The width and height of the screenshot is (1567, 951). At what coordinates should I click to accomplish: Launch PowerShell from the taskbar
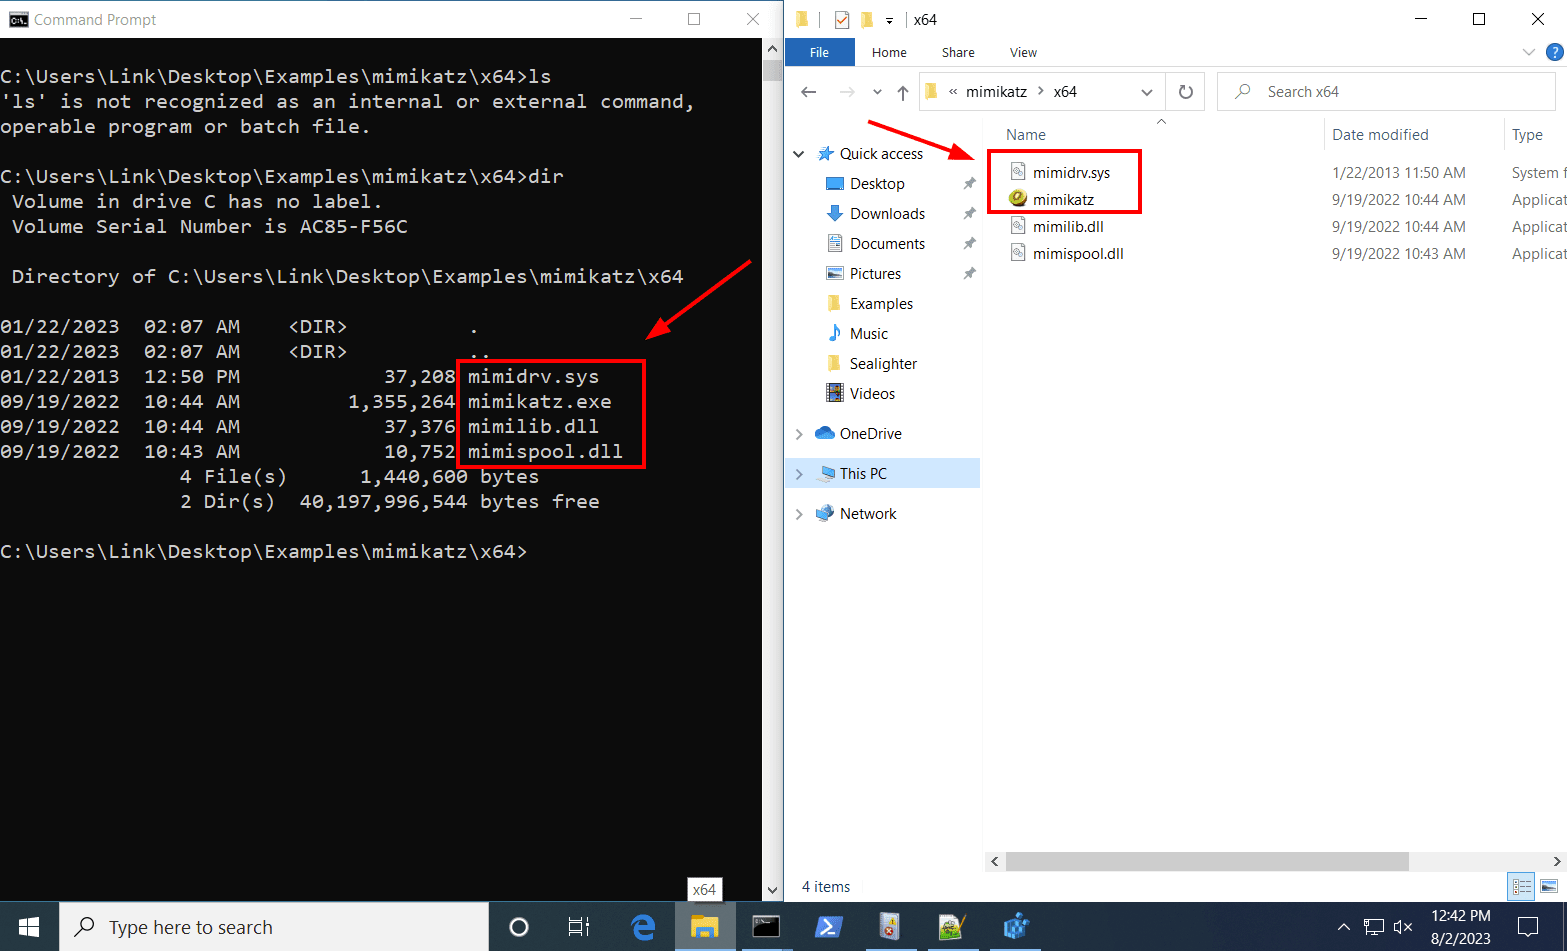pyautogui.click(x=828, y=927)
